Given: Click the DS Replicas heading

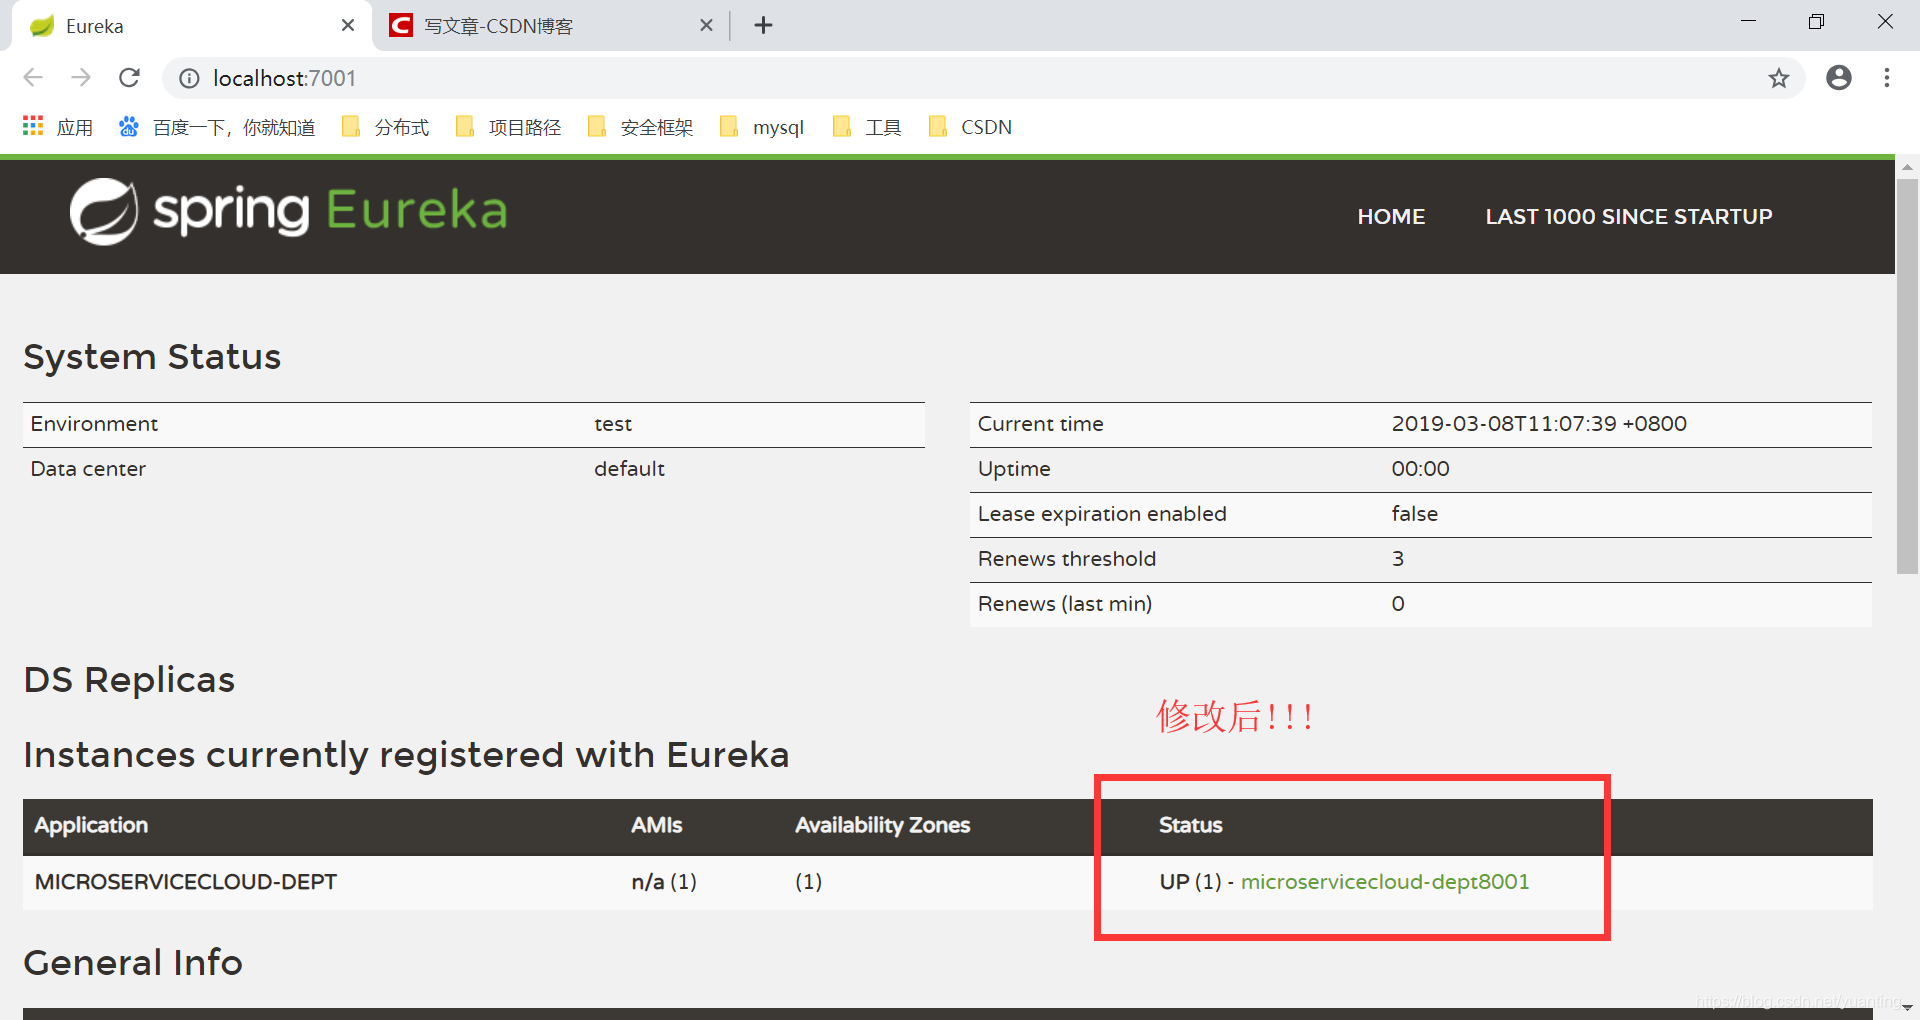Looking at the screenshot, I should tap(129, 680).
